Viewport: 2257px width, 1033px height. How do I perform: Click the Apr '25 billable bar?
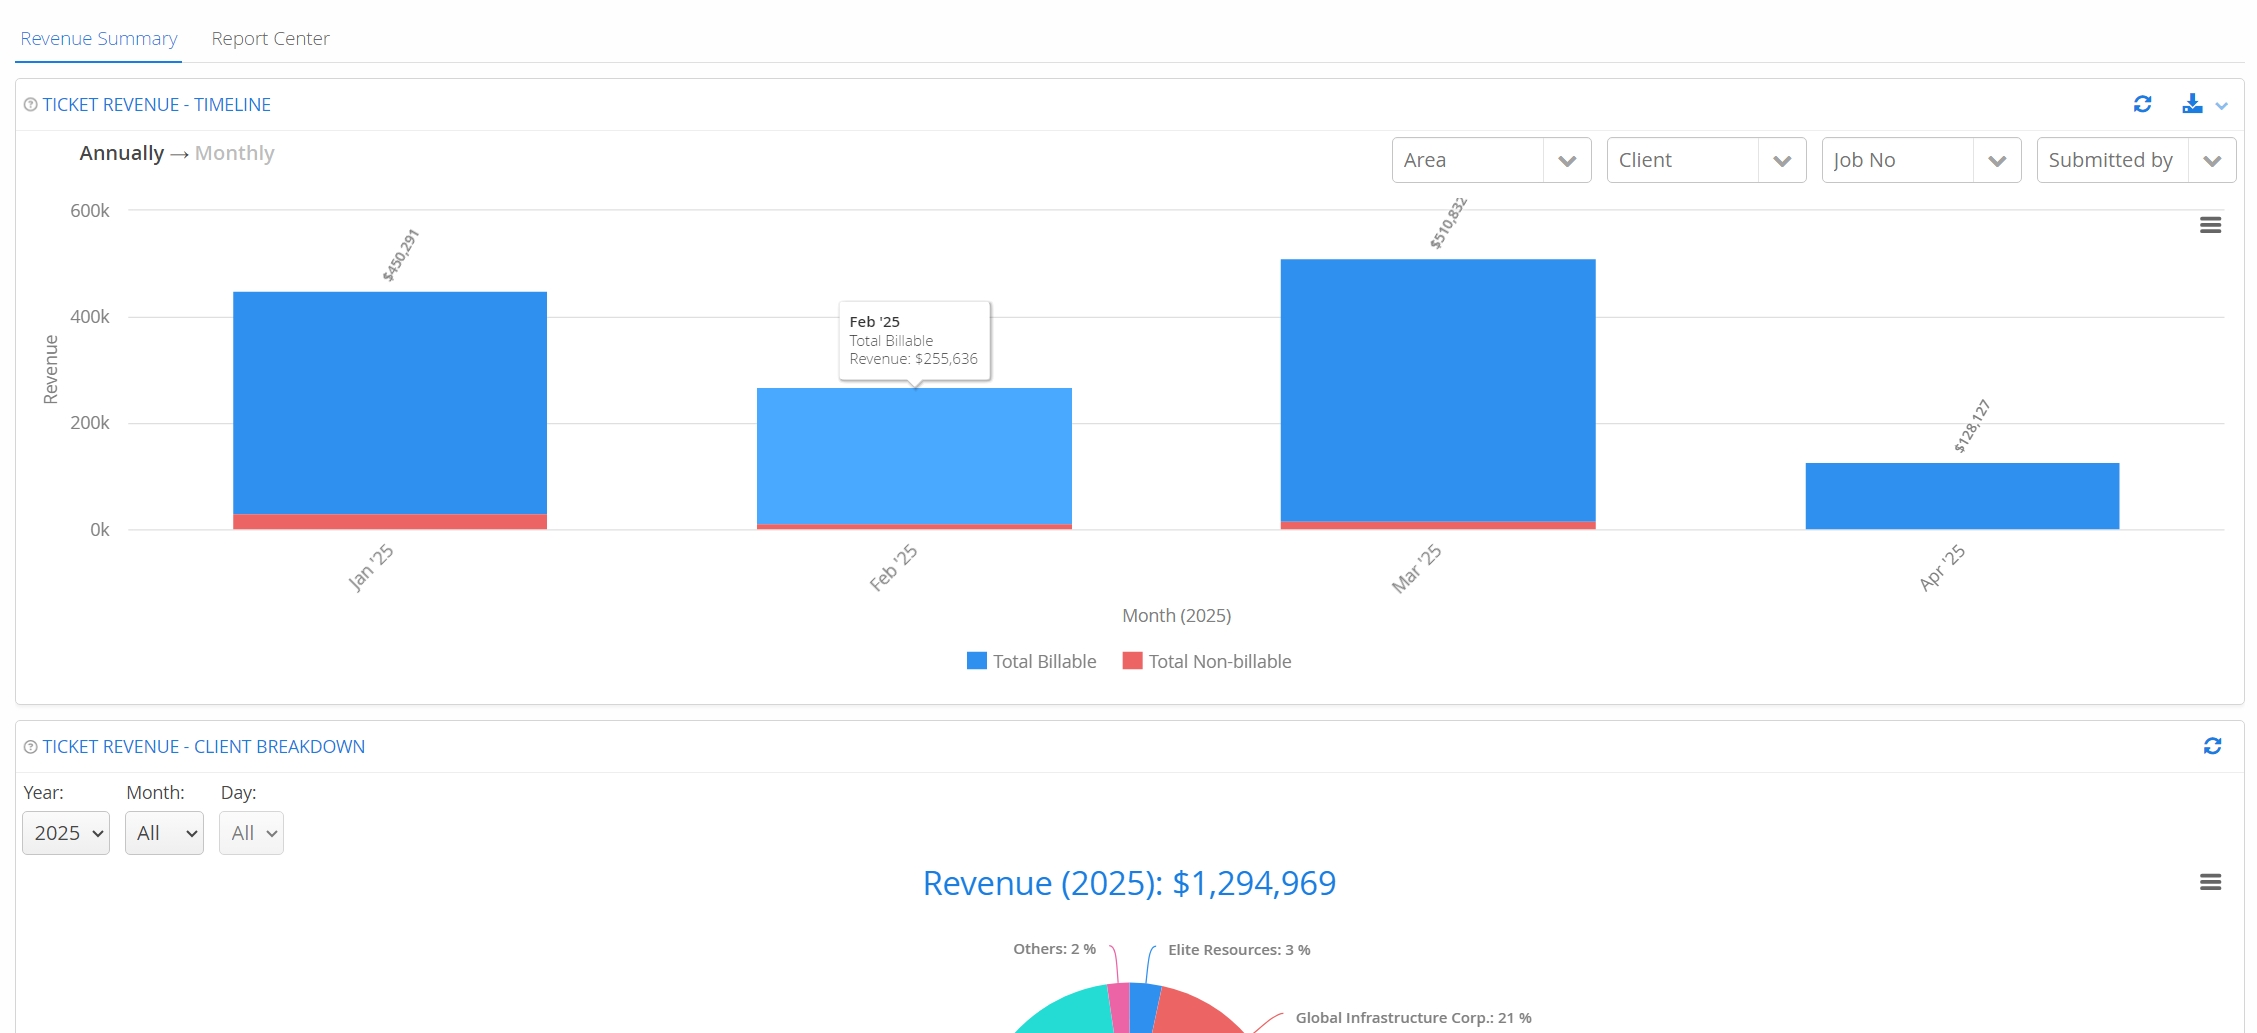[1962, 496]
